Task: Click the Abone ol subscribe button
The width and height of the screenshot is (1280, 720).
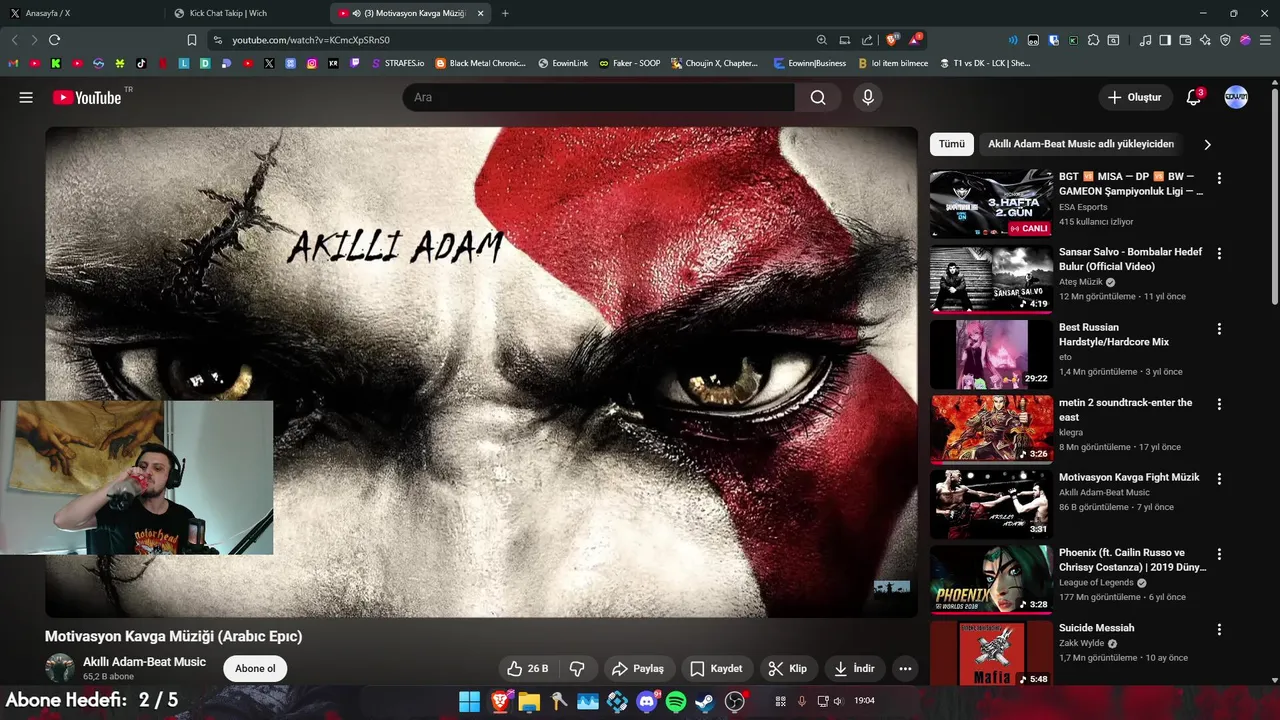Action: (255, 668)
